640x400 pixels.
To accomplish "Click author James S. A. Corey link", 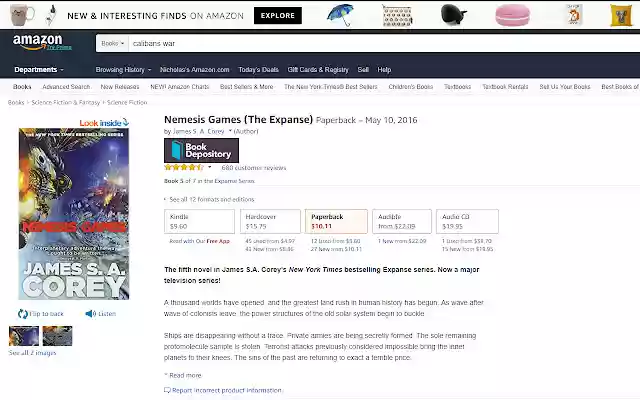I will coord(198,131).
